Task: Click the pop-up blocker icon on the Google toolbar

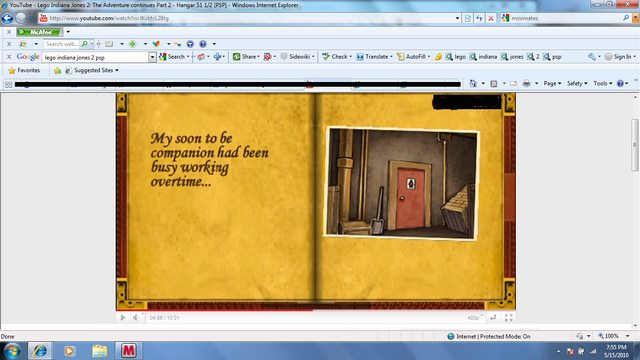Action: pos(267,57)
